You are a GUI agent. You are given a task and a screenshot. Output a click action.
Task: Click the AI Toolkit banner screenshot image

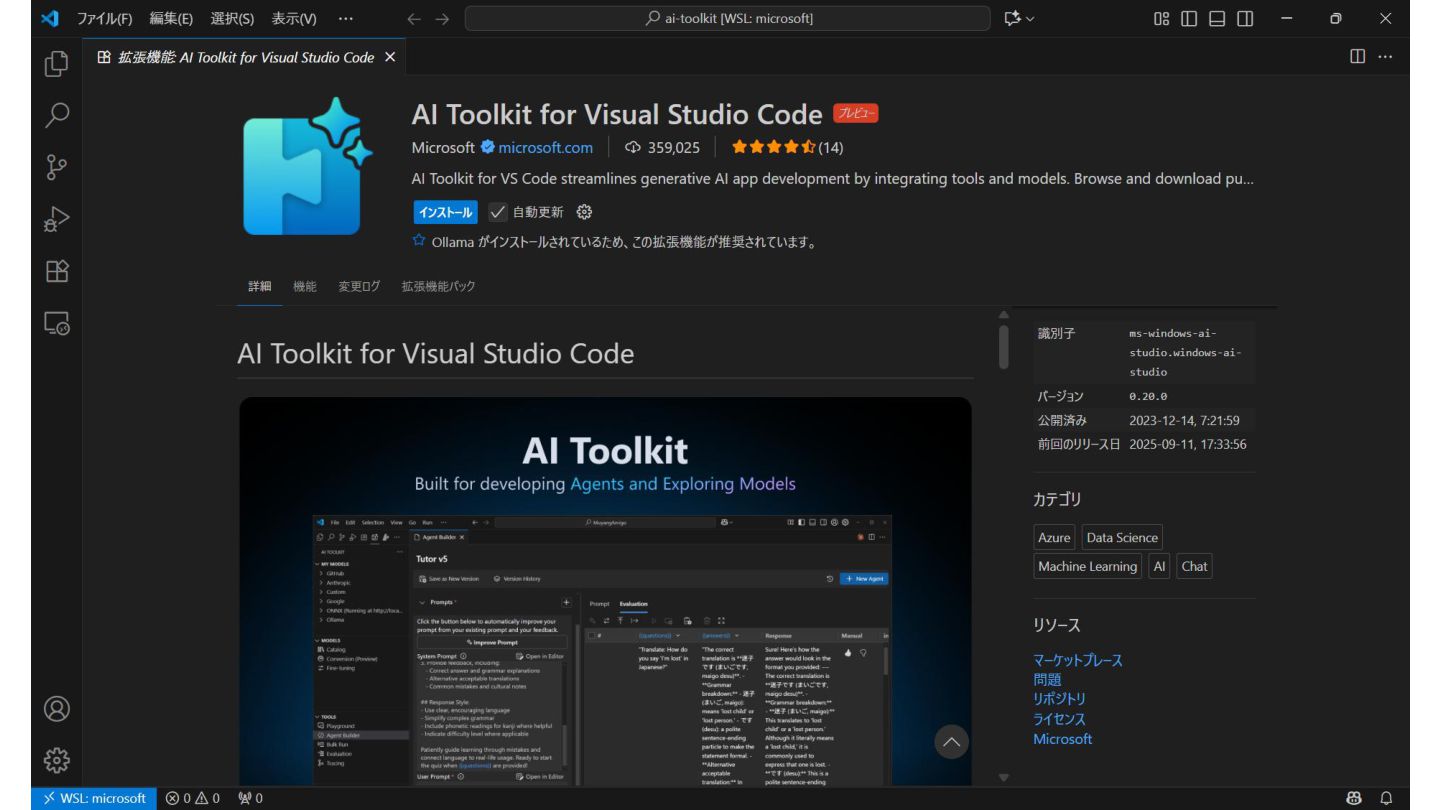tap(605, 591)
